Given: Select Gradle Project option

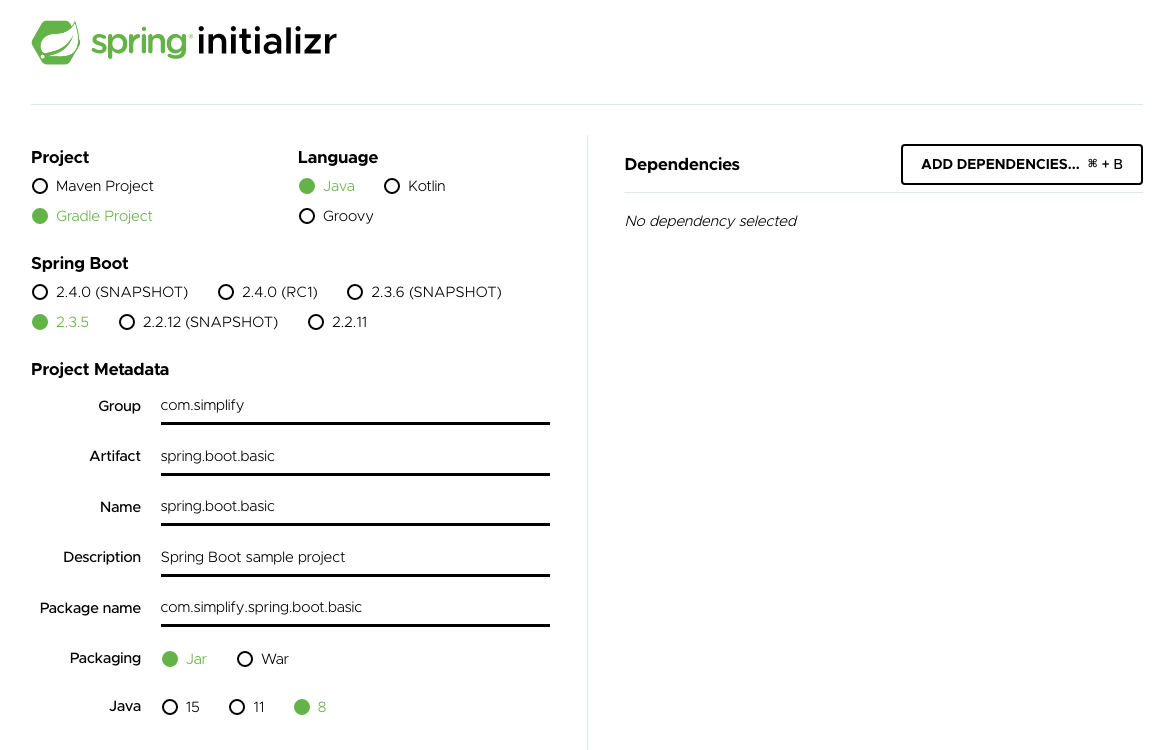Looking at the screenshot, I should click(x=40, y=216).
